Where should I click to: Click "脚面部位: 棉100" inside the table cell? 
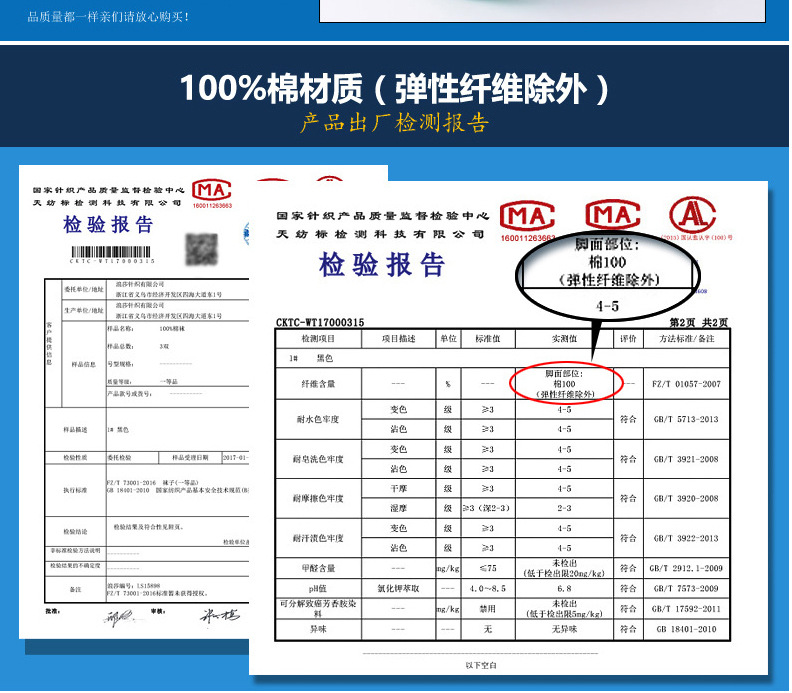[564, 379]
